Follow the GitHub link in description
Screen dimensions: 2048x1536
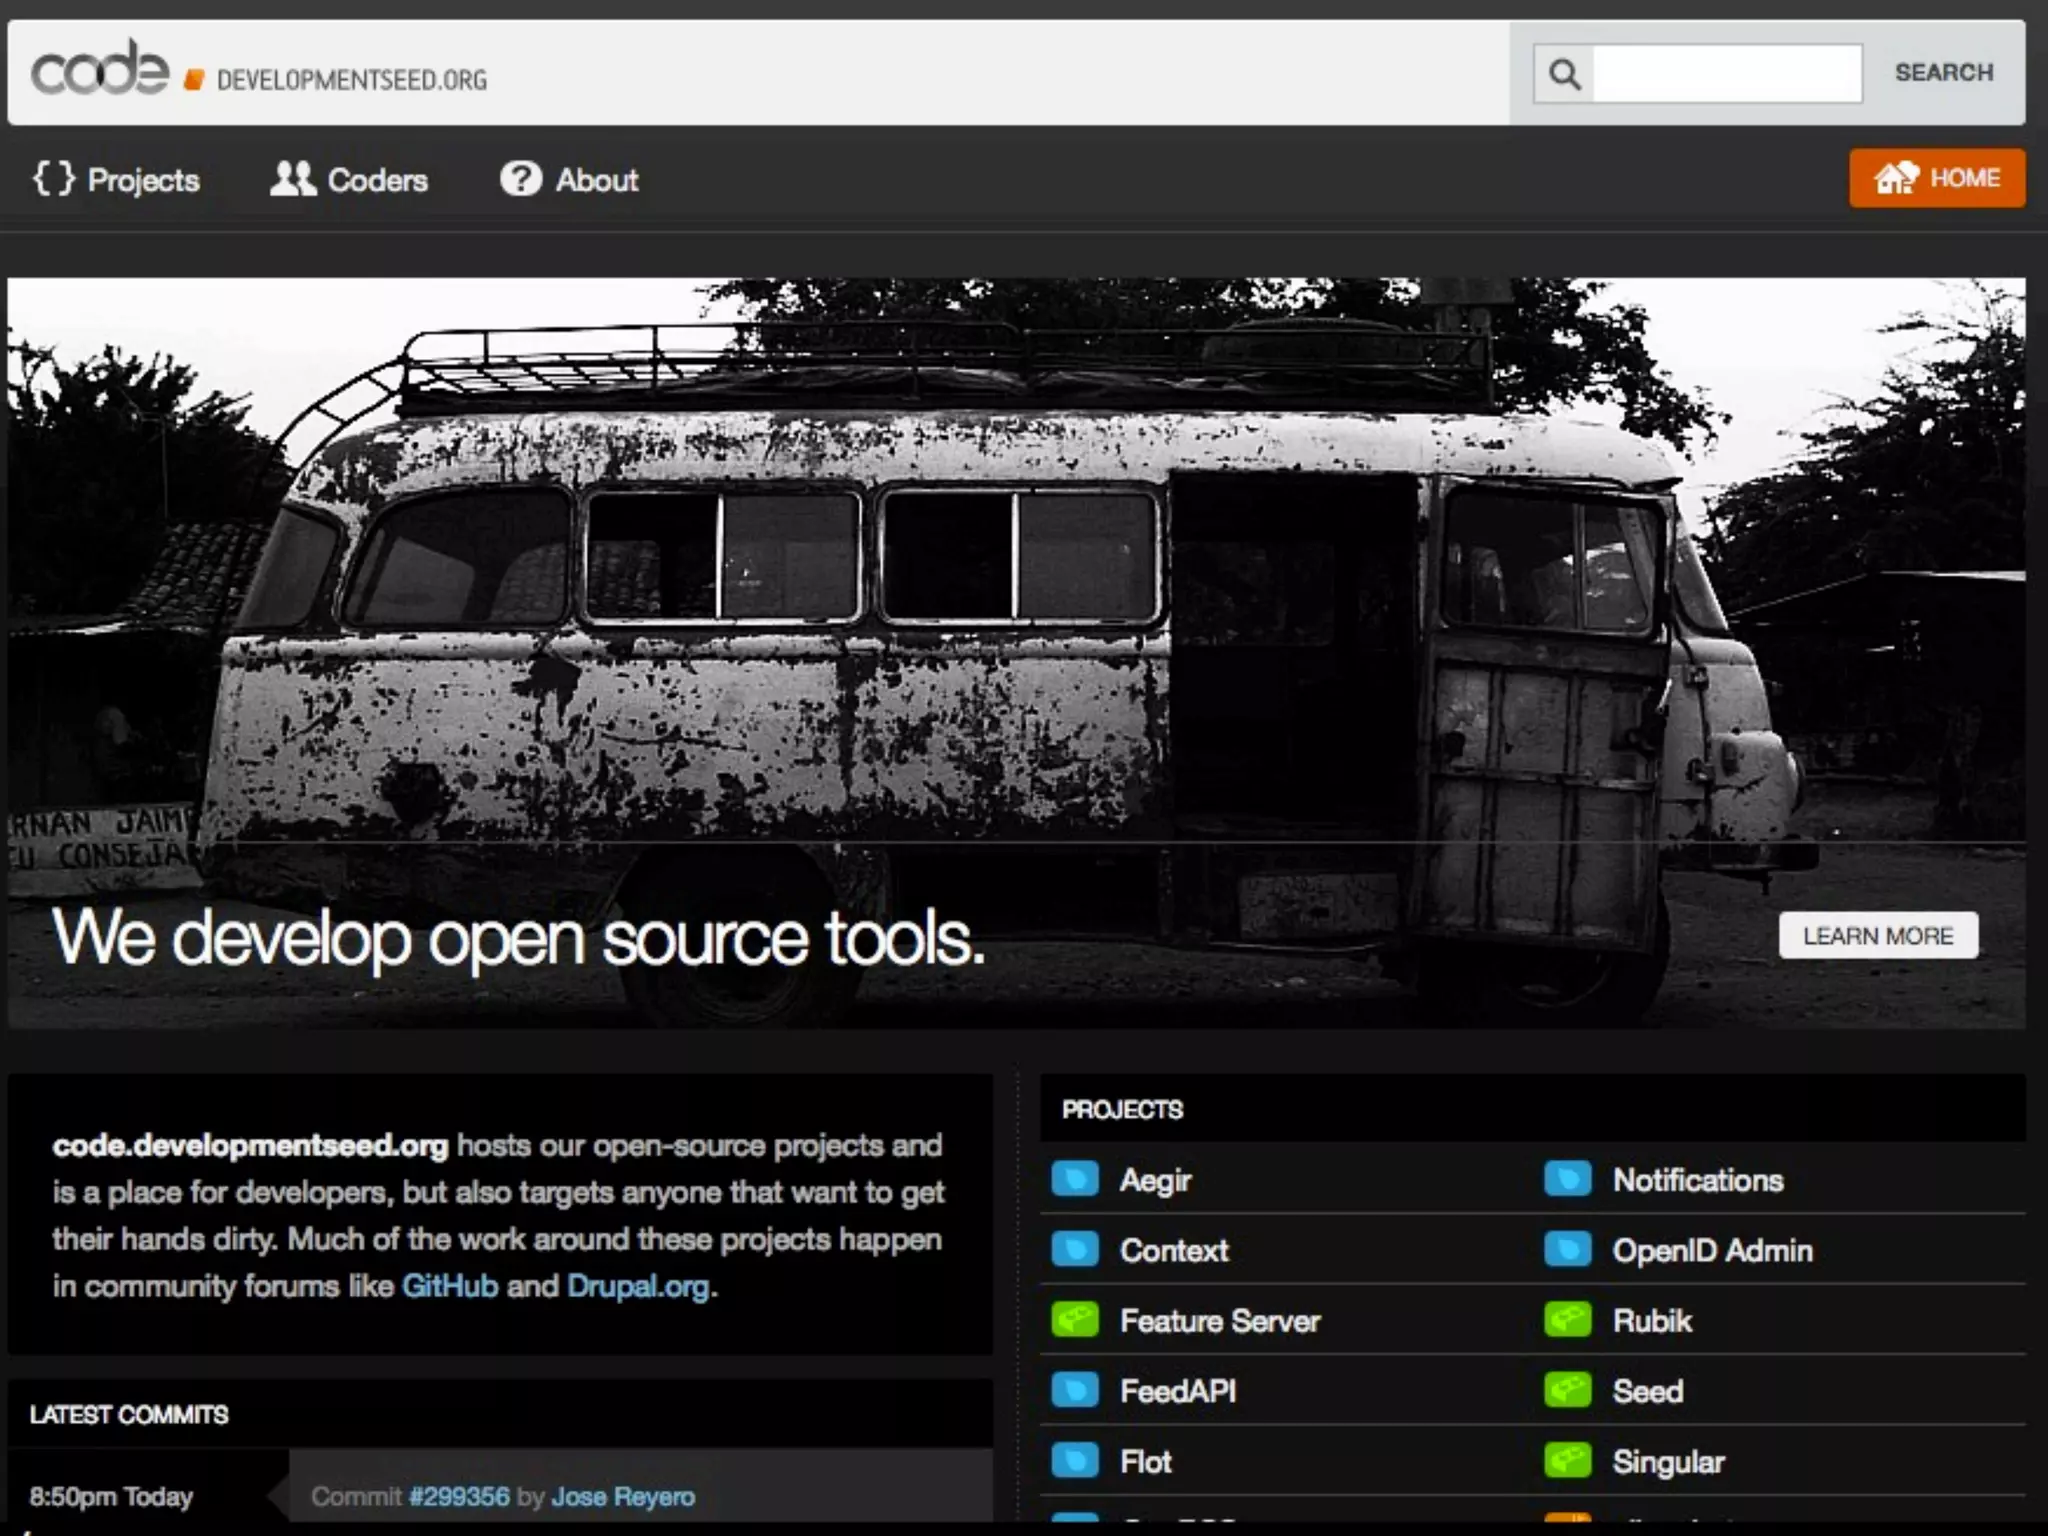449,1286
